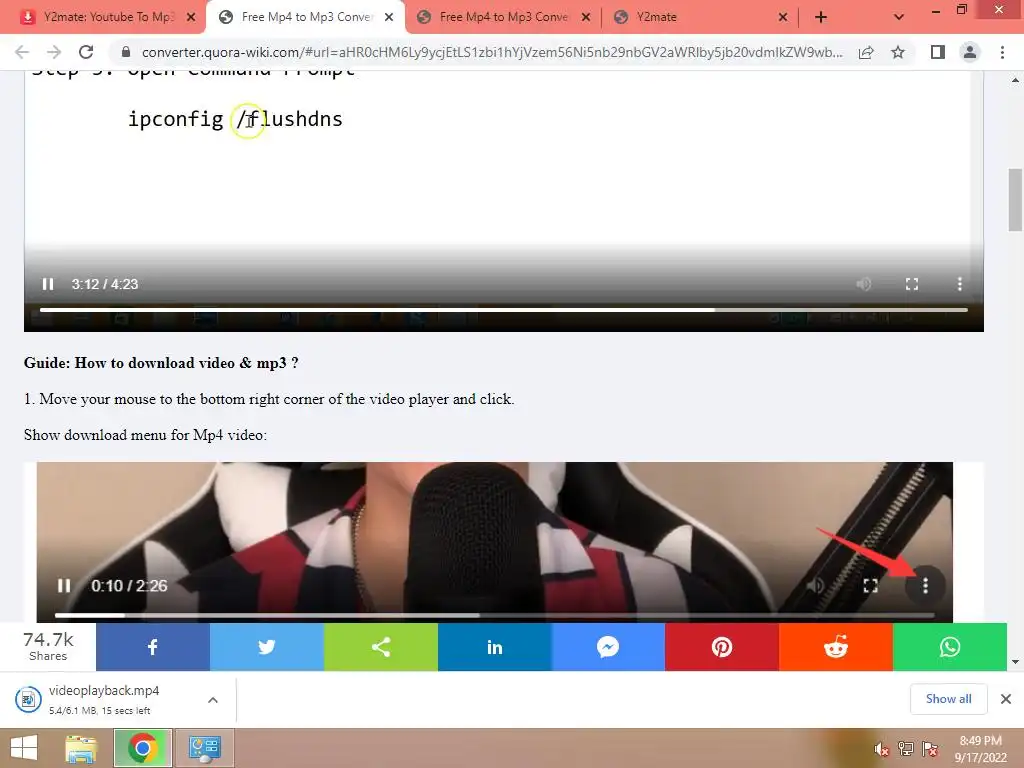This screenshot has width=1024, height=768.
Task: Click the page vertical scrollbar thumb
Action: [1015, 200]
